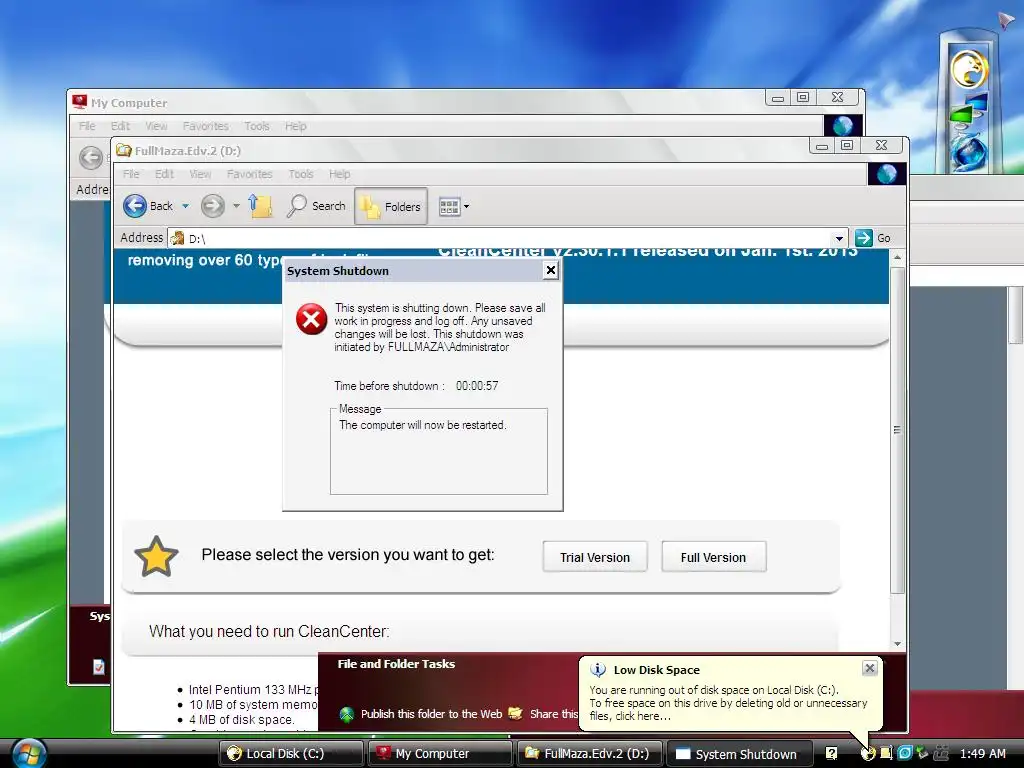Viewport: 1024px width, 768px height.
Task: Click the page scroll up arrow
Action: pos(897,257)
